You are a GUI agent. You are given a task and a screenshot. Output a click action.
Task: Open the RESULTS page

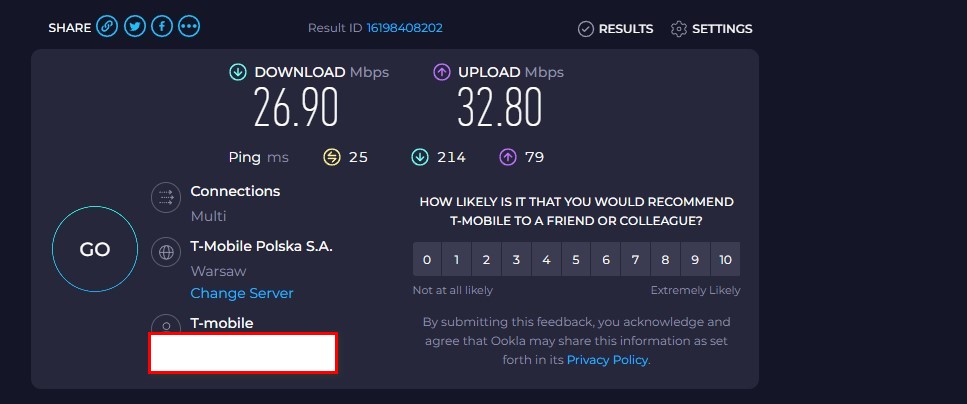615,29
